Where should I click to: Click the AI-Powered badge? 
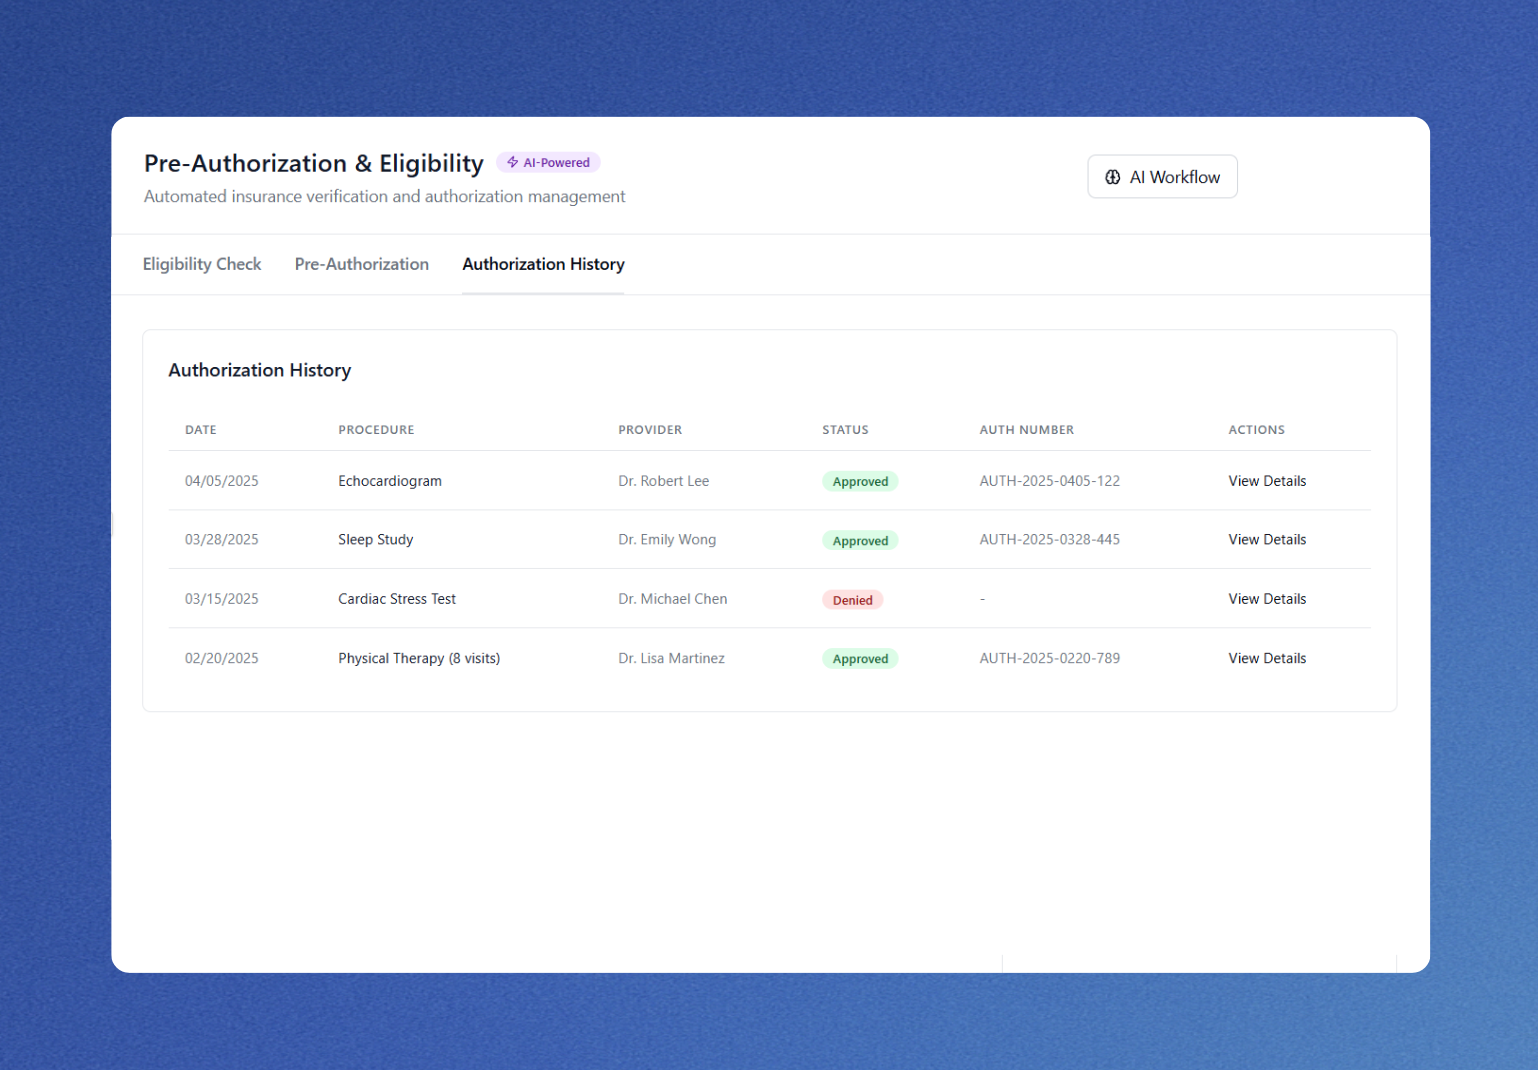click(548, 162)
